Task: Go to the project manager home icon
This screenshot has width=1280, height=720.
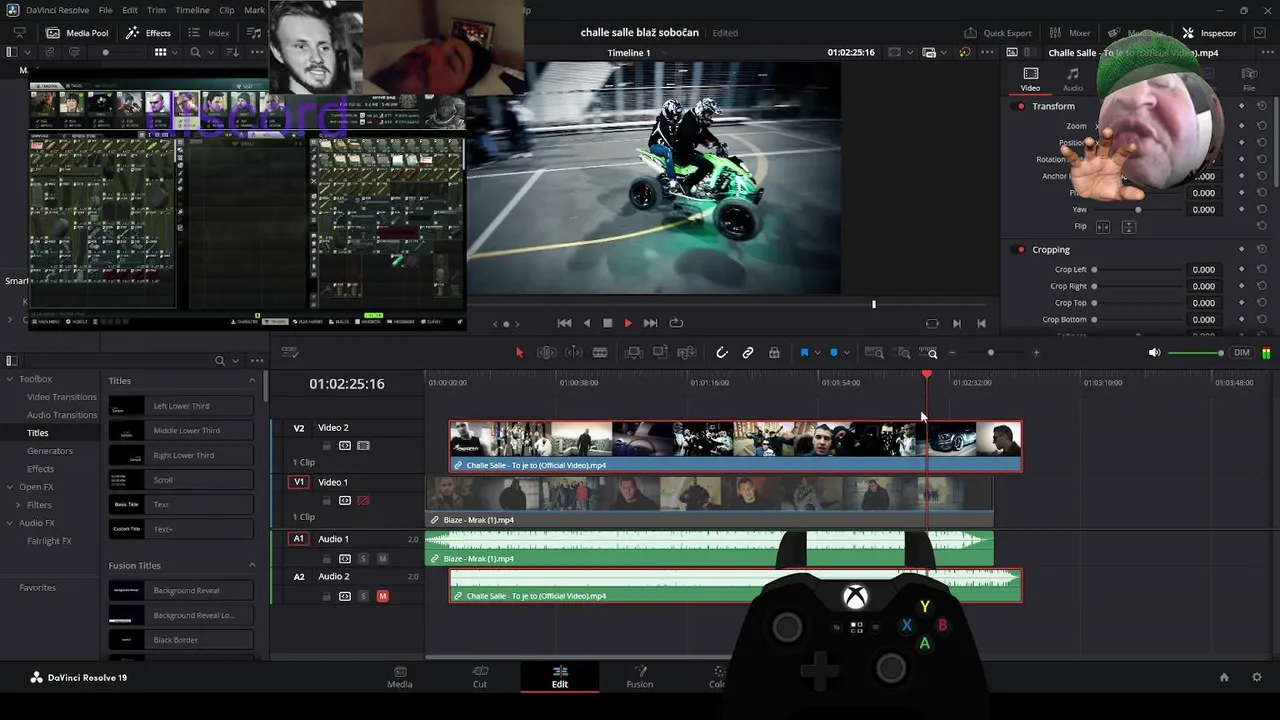Action: coord(1224,678)
